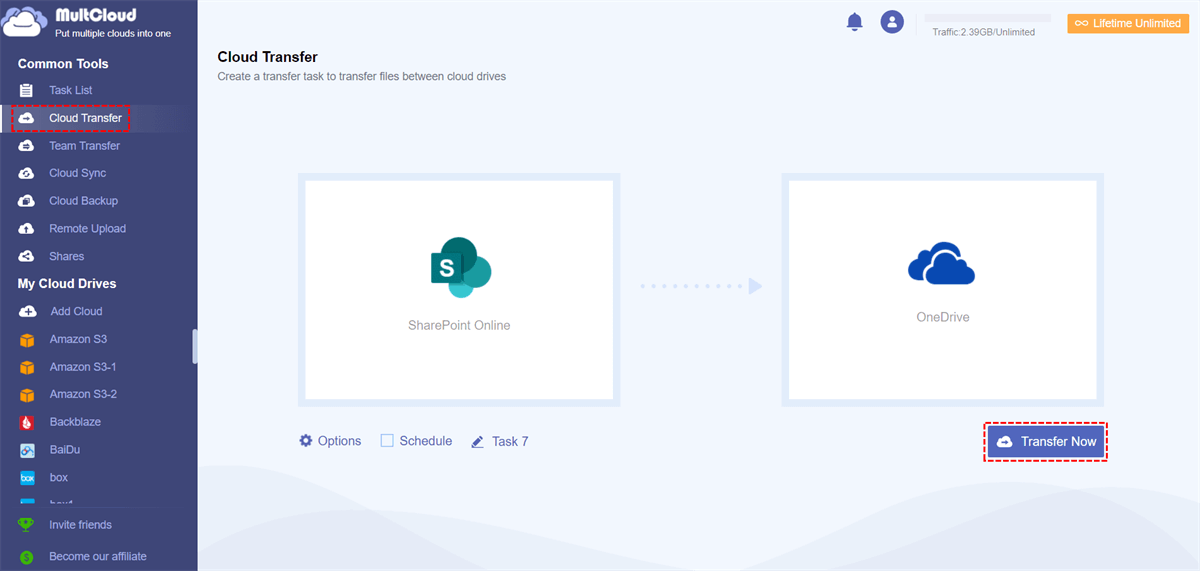Click the My Cloud Drives header
Viewport: 1200px width, 571px height.
coord(67,284)
